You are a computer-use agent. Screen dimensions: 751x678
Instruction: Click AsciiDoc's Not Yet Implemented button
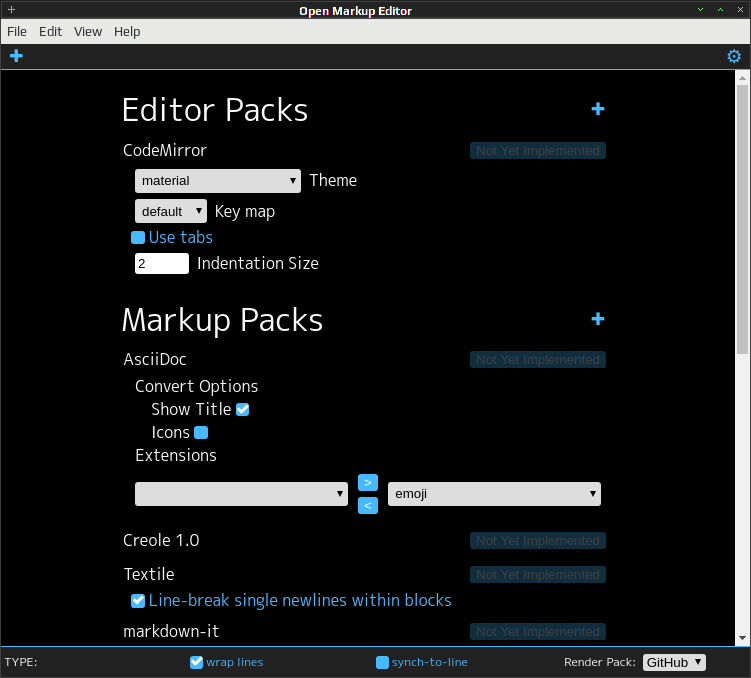pyautogui.click(x=538, y=360)
